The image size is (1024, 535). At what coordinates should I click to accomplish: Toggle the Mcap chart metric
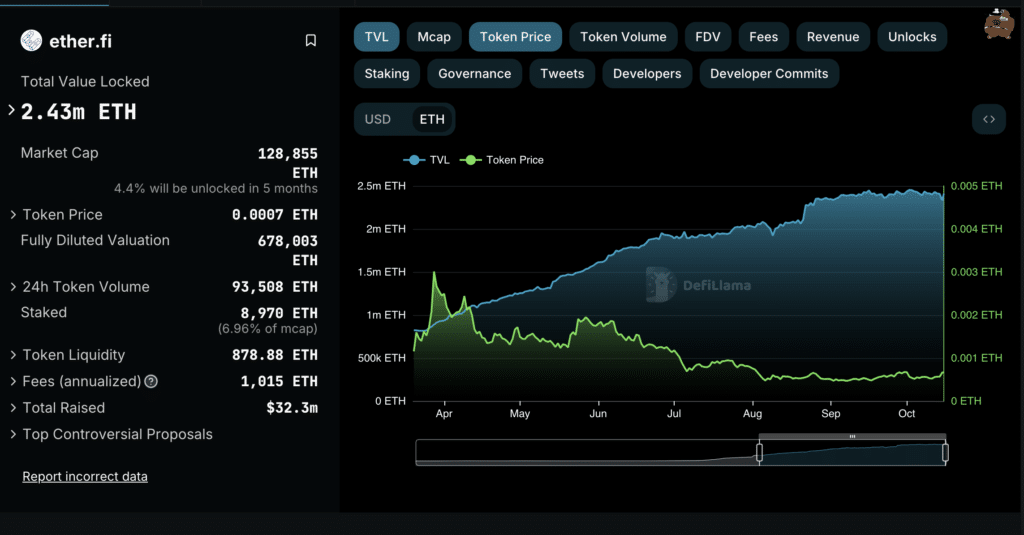pos(434,37)
